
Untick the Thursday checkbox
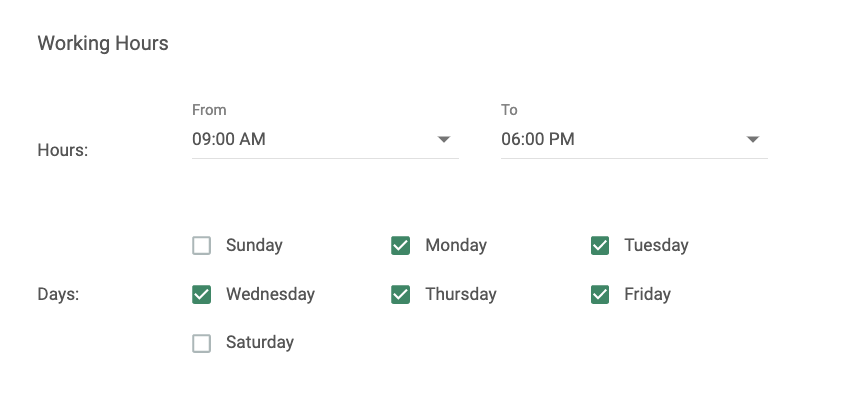point(400,294)
